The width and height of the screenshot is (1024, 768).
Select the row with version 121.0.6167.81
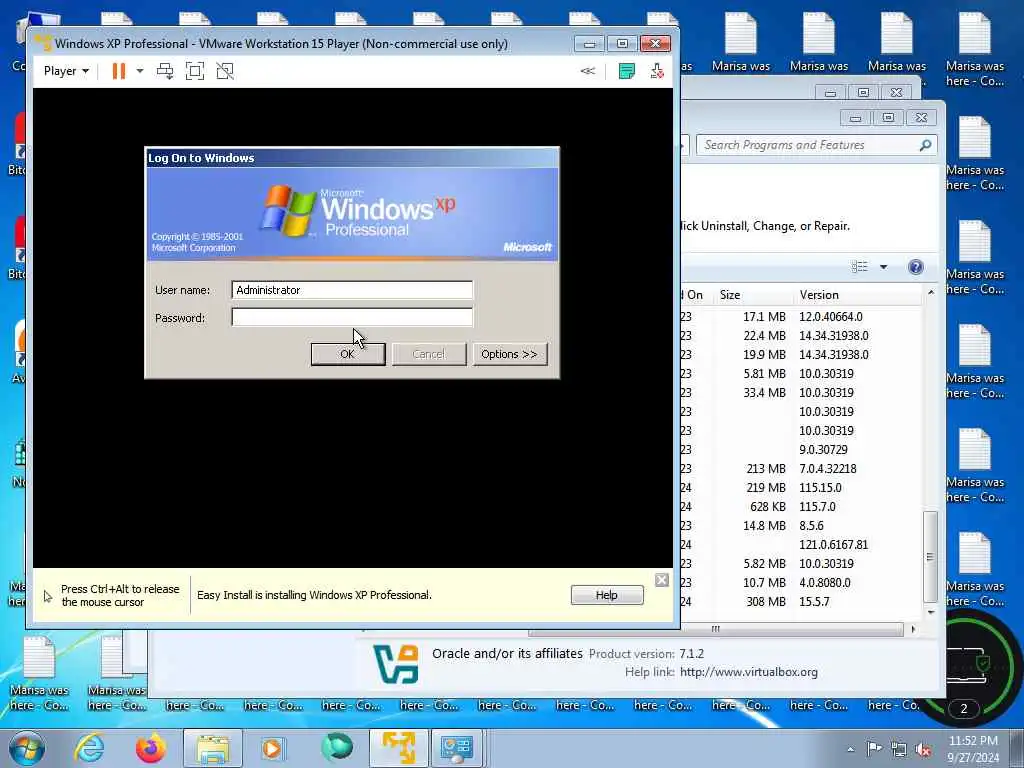(x=801, y=544)
